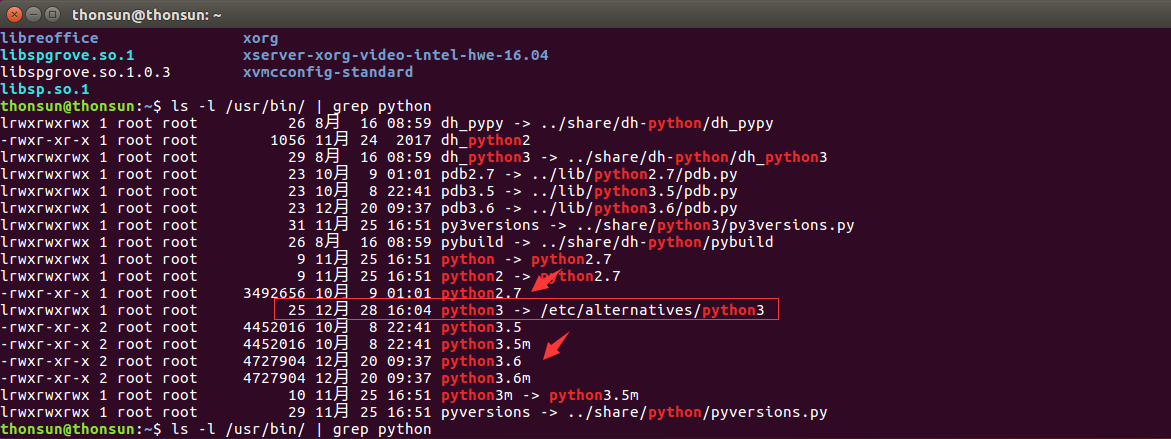This screenshot has width=1171, height=439.
Task: Click the title thonsun@thonsun: ~
Action: 146,14
